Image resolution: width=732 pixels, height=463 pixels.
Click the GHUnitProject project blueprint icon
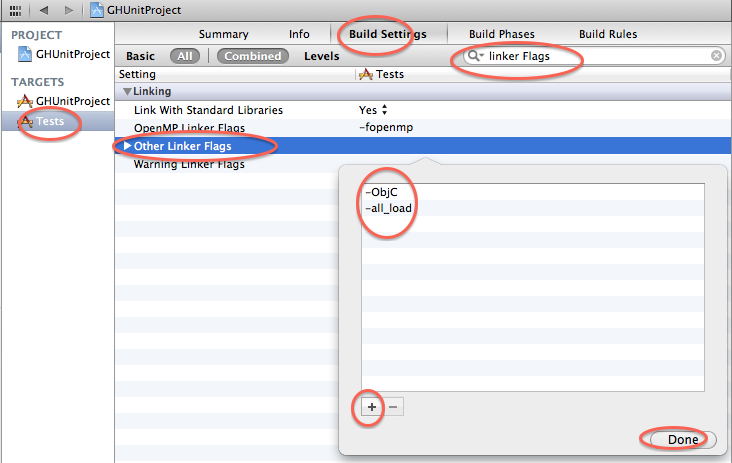(x=25, y=54)
